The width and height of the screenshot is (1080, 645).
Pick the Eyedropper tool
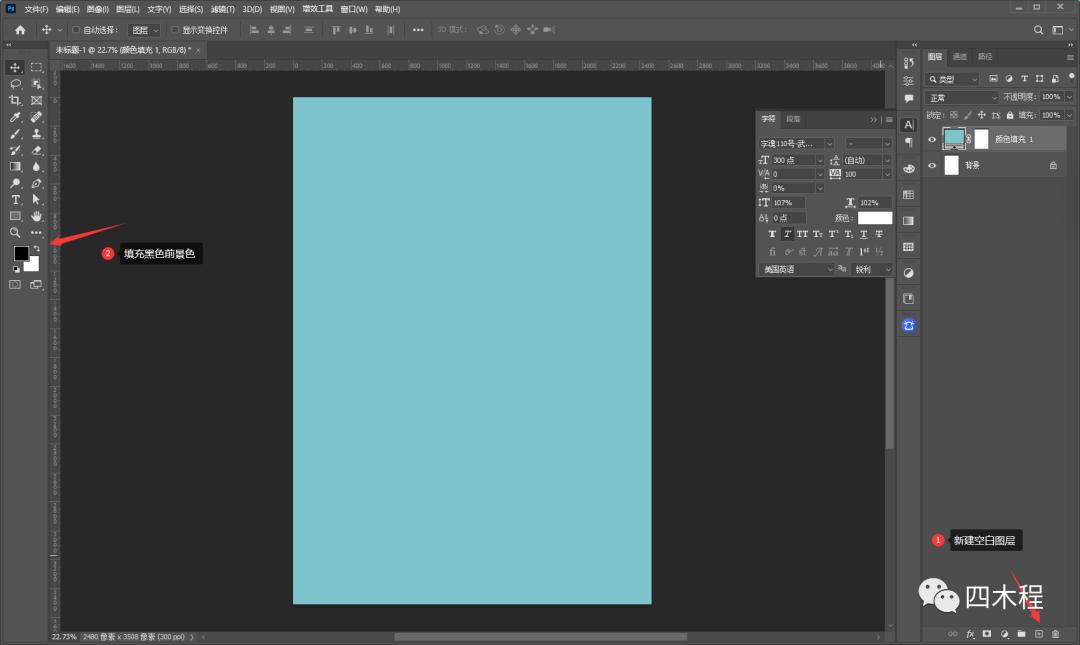15,117
